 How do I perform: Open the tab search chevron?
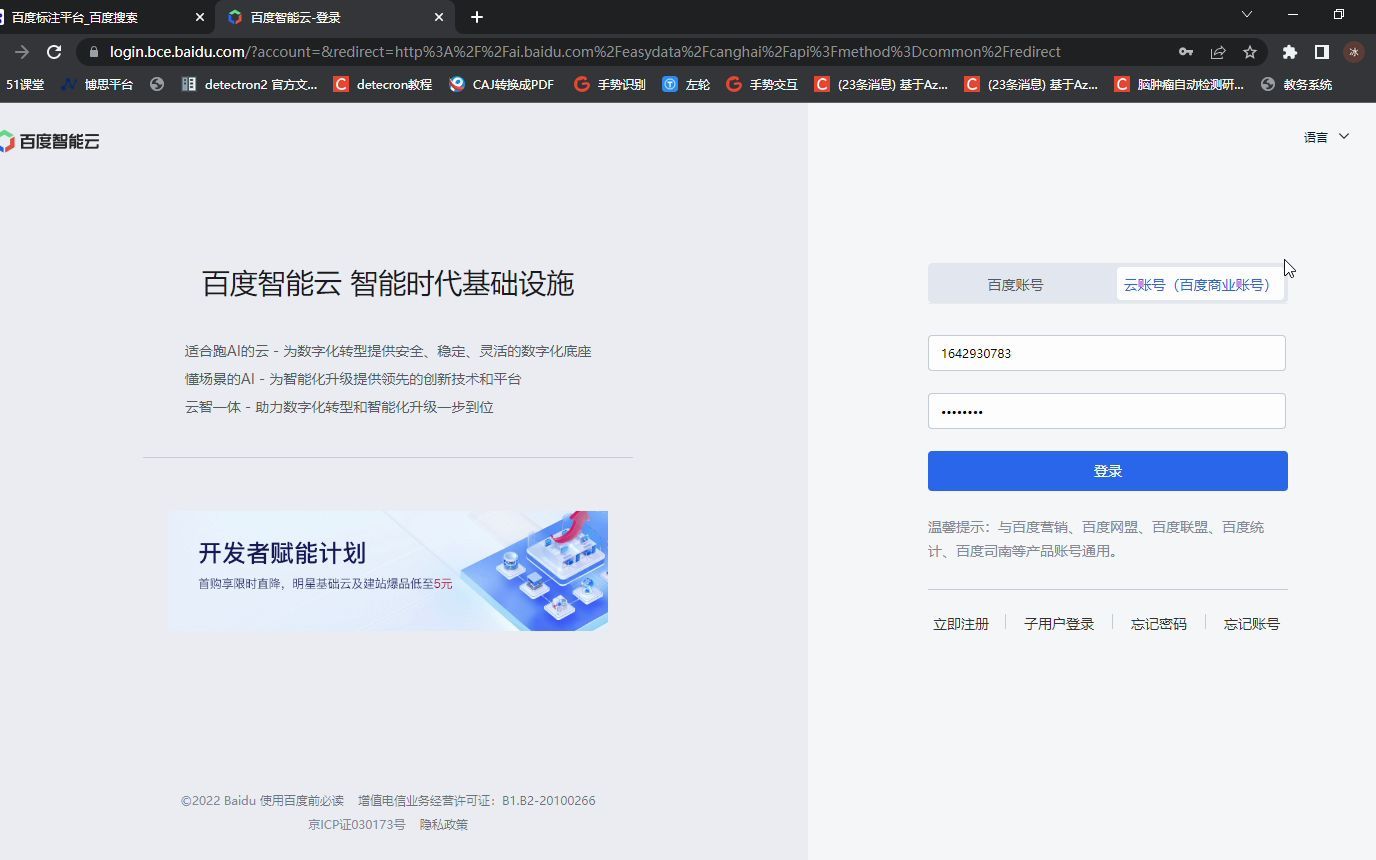(1247, 14)
